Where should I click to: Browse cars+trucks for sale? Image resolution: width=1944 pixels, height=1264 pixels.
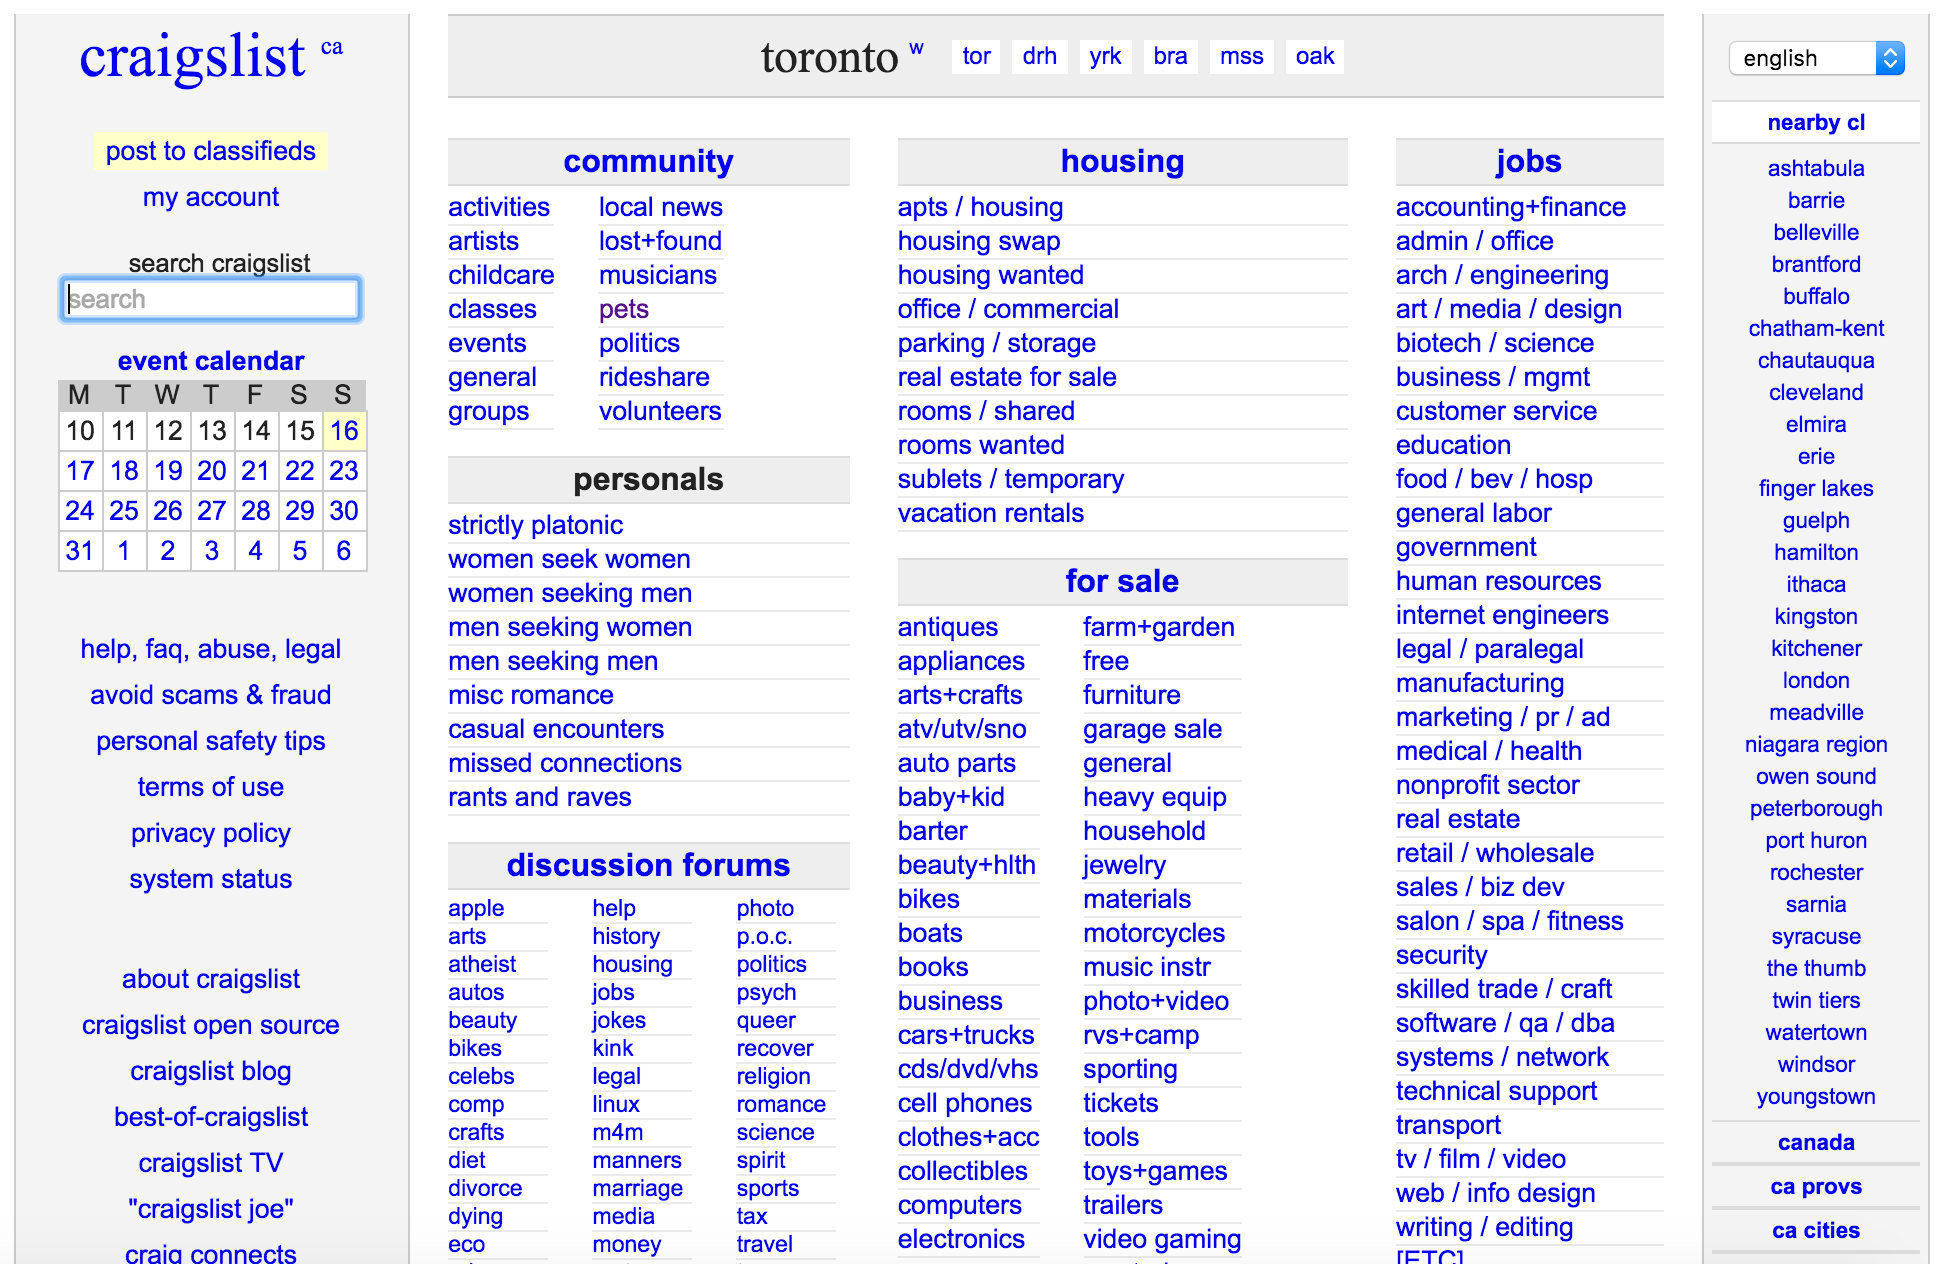966,1035
